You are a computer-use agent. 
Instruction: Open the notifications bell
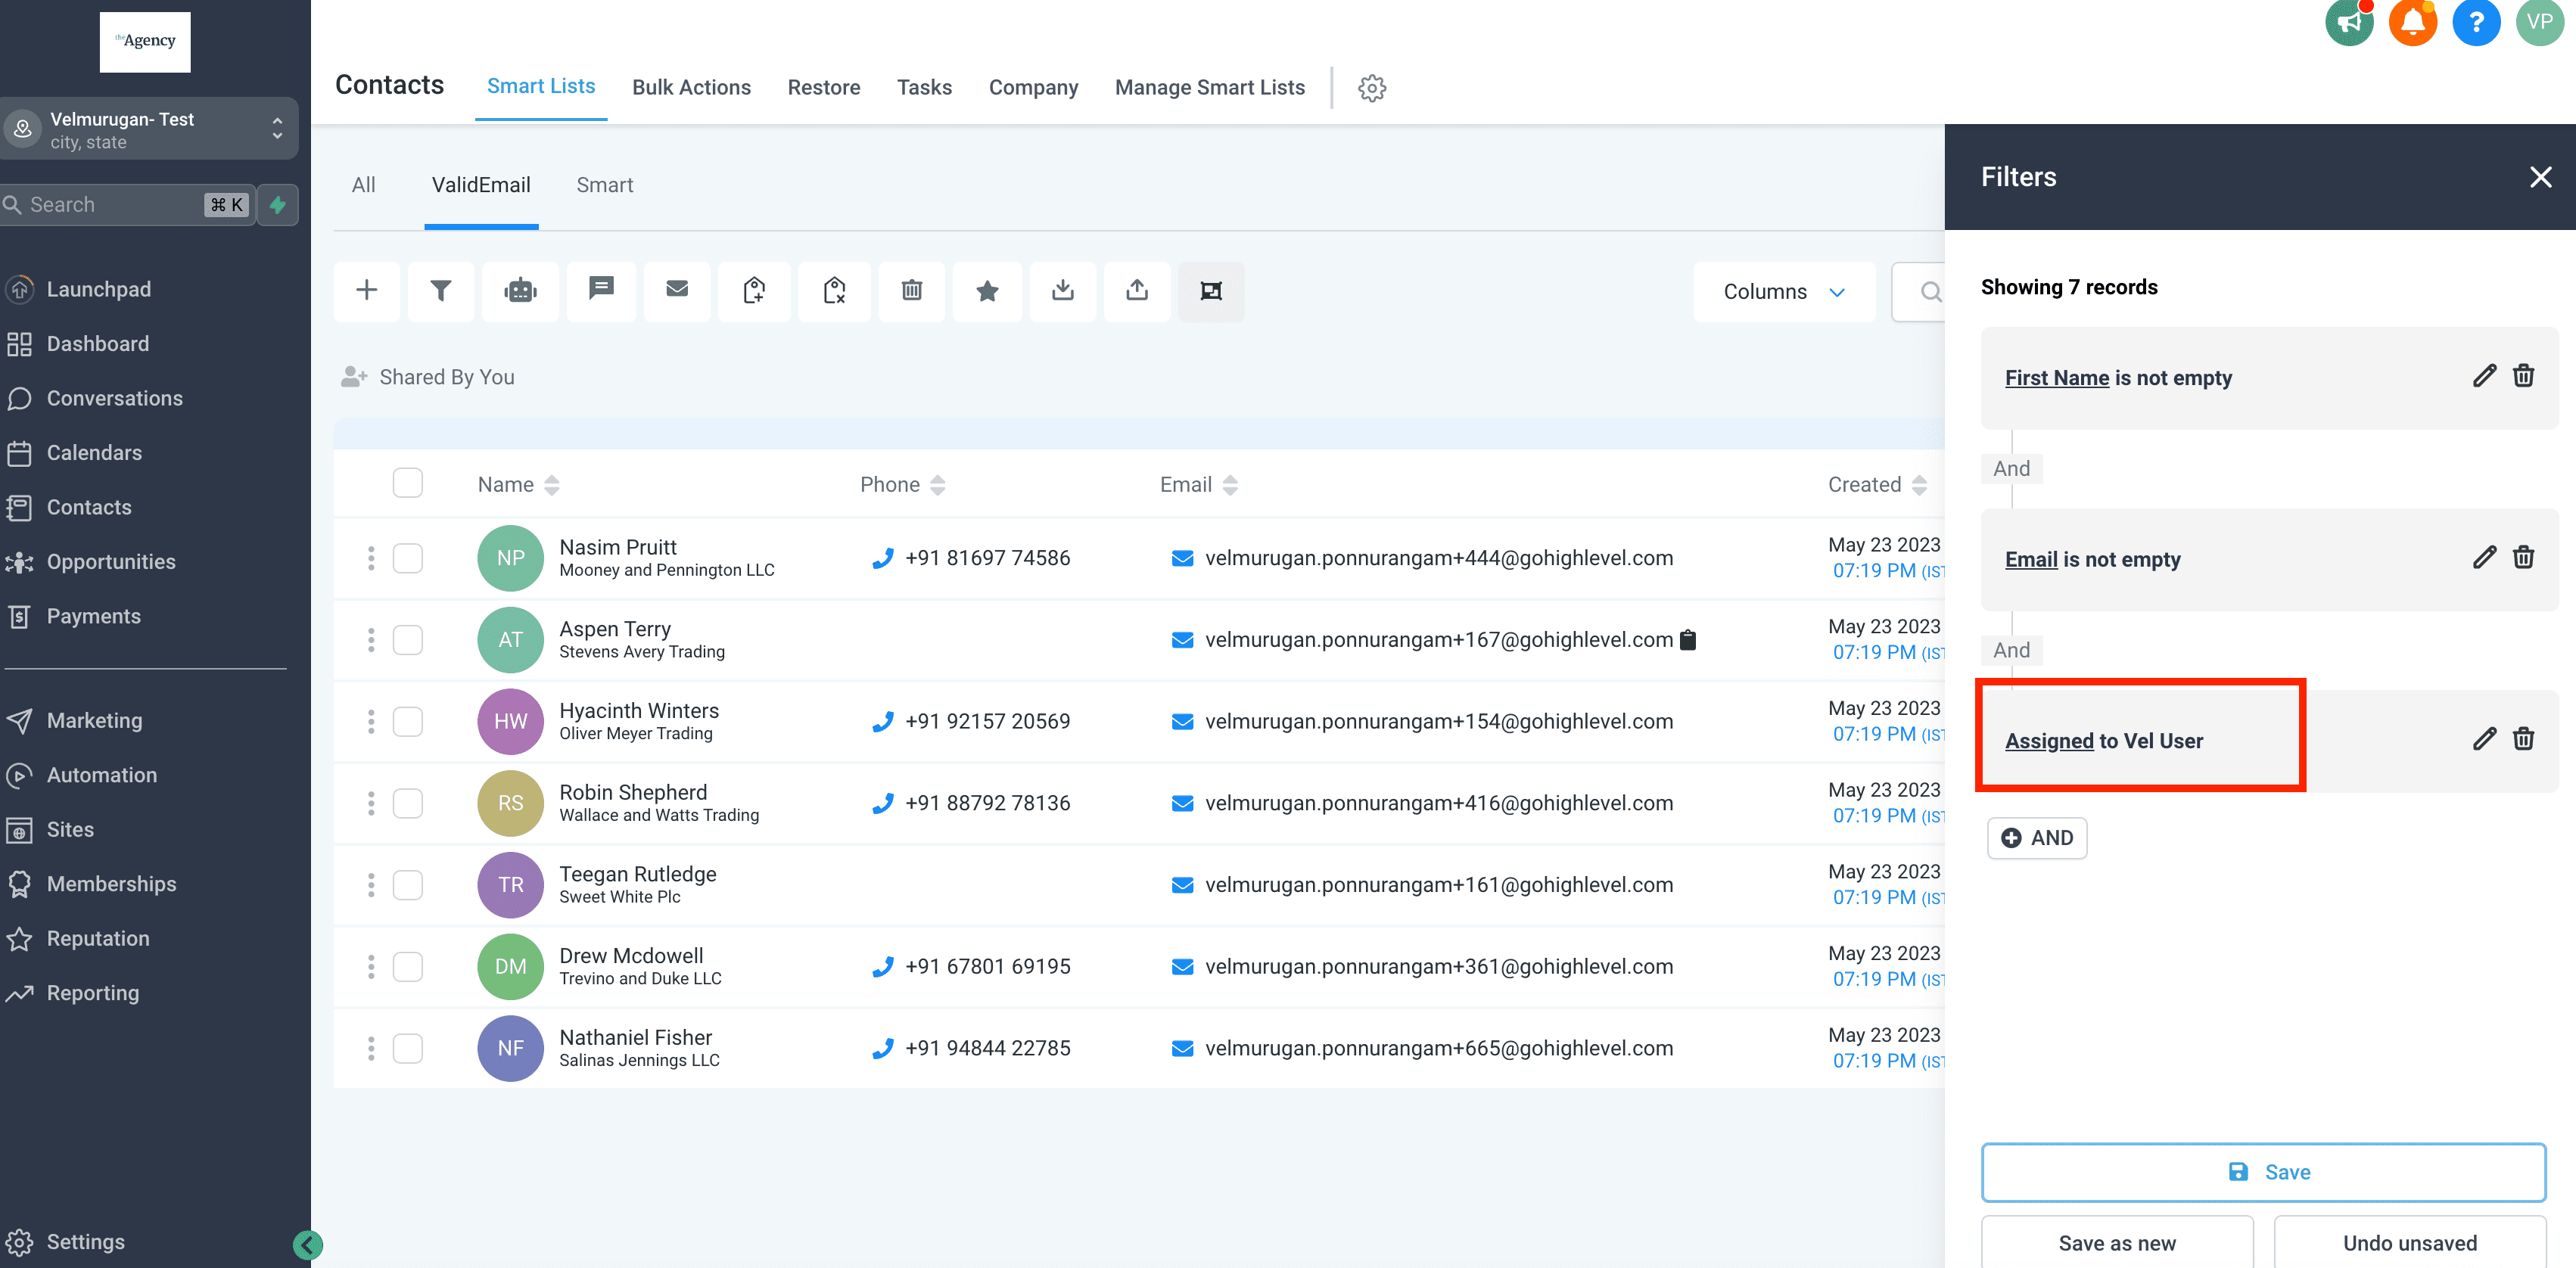click(2413, 22)
